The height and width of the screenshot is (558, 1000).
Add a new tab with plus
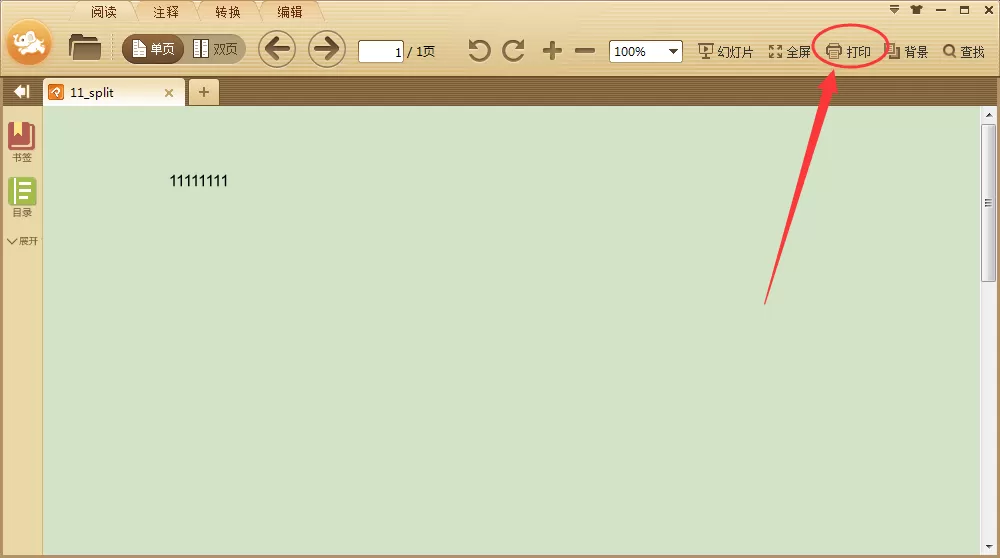tap(203, 92)
